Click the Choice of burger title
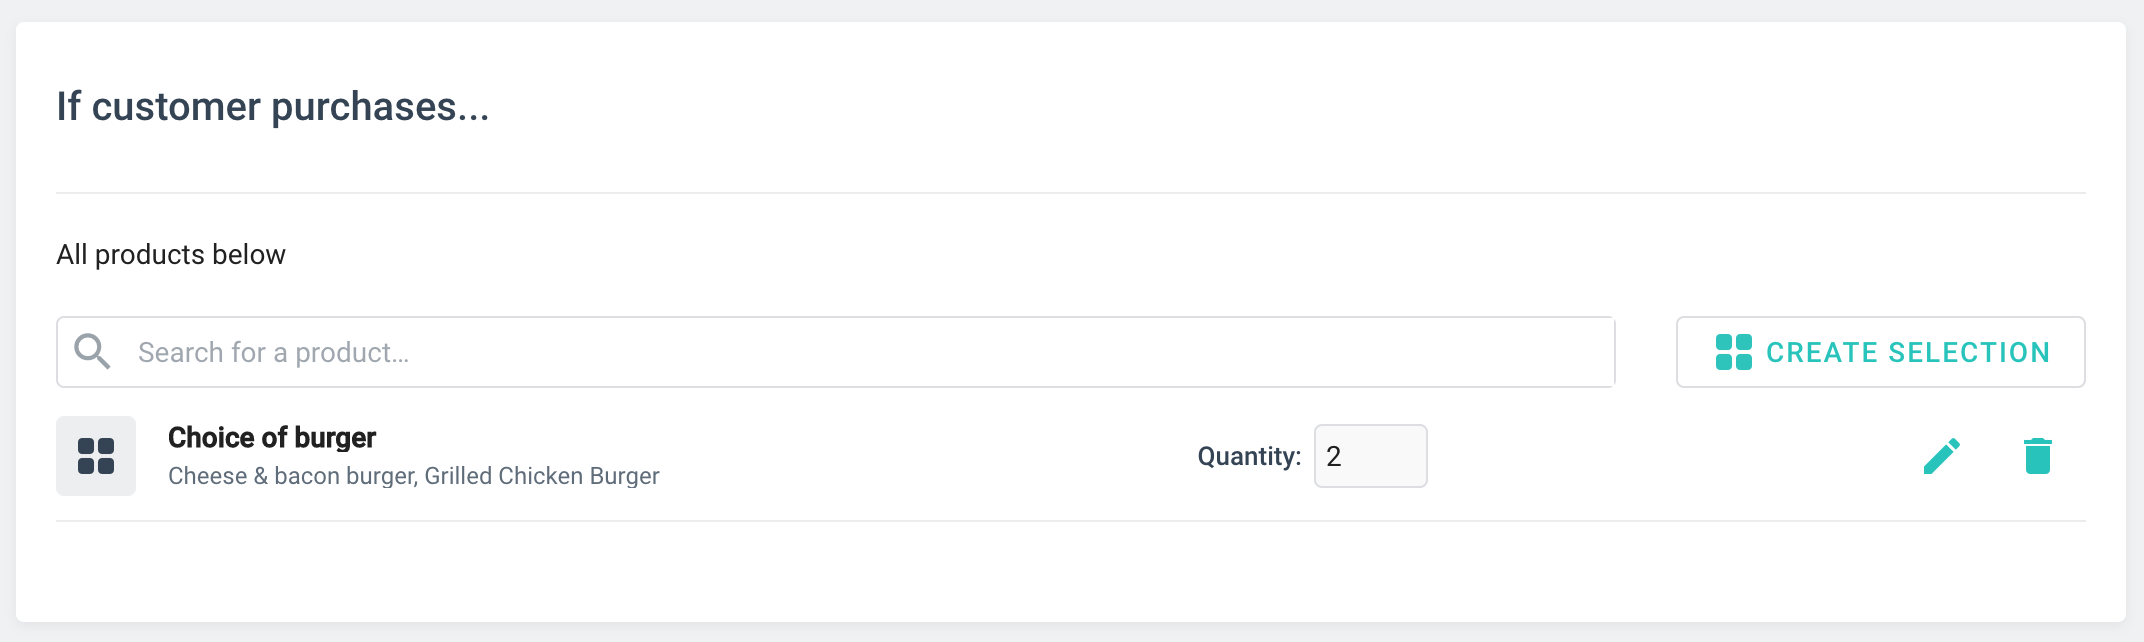 tap(271, 438)
